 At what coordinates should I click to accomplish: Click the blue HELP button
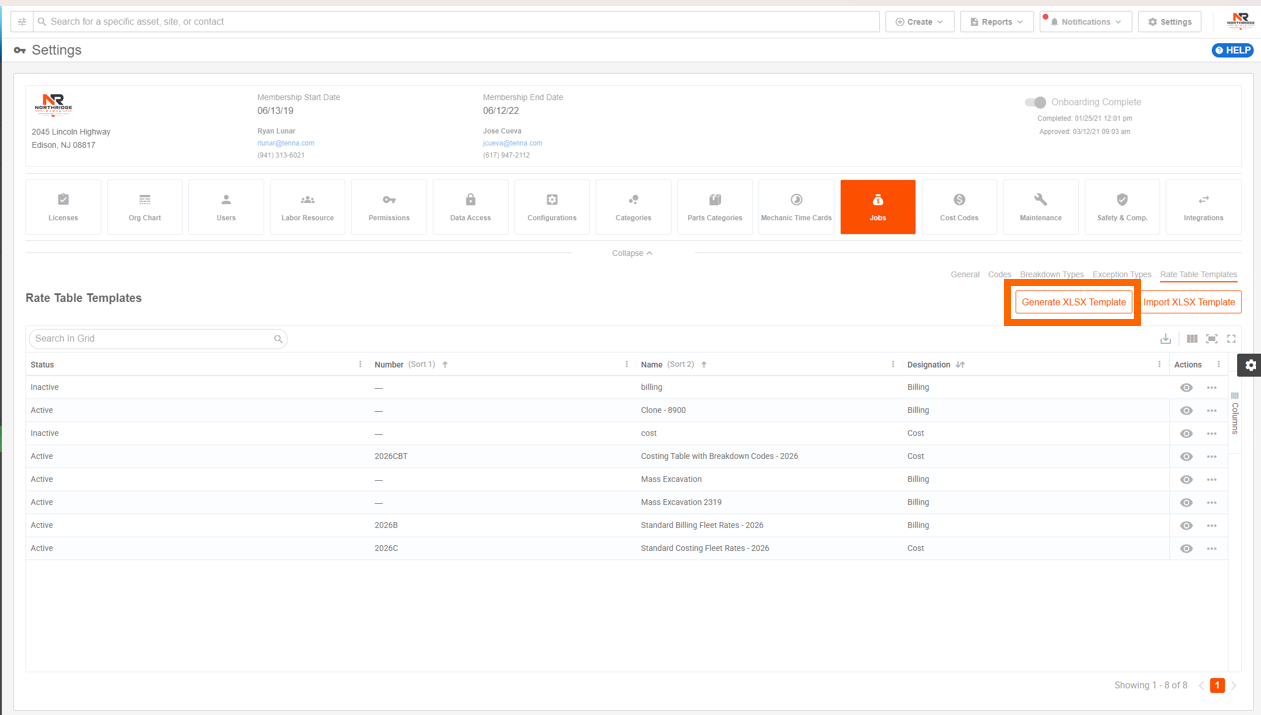click(x=1233, y=50)
